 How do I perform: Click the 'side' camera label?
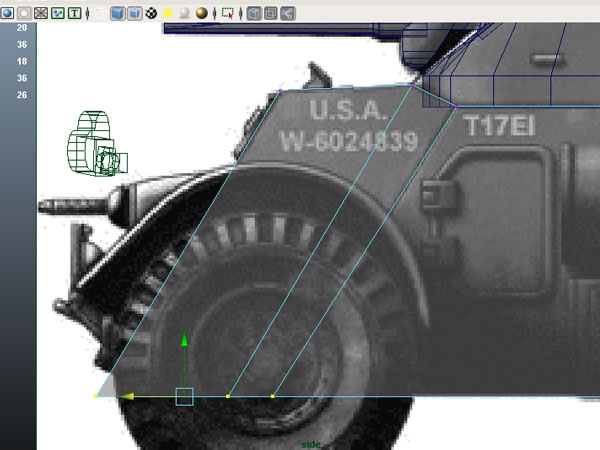point(310,444)
